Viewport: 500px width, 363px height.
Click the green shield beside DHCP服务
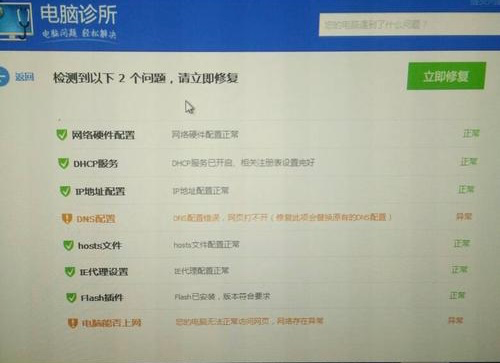click(63, 163)
